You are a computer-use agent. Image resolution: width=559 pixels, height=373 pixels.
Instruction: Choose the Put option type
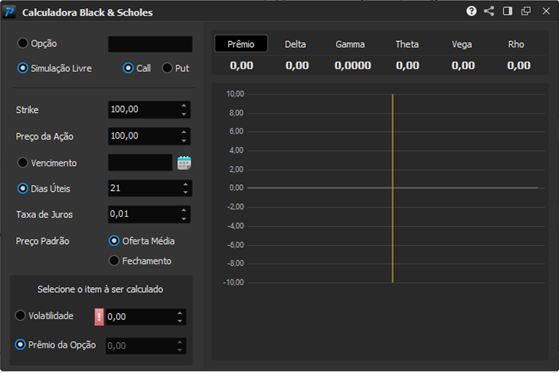click(x=167, y=68)
